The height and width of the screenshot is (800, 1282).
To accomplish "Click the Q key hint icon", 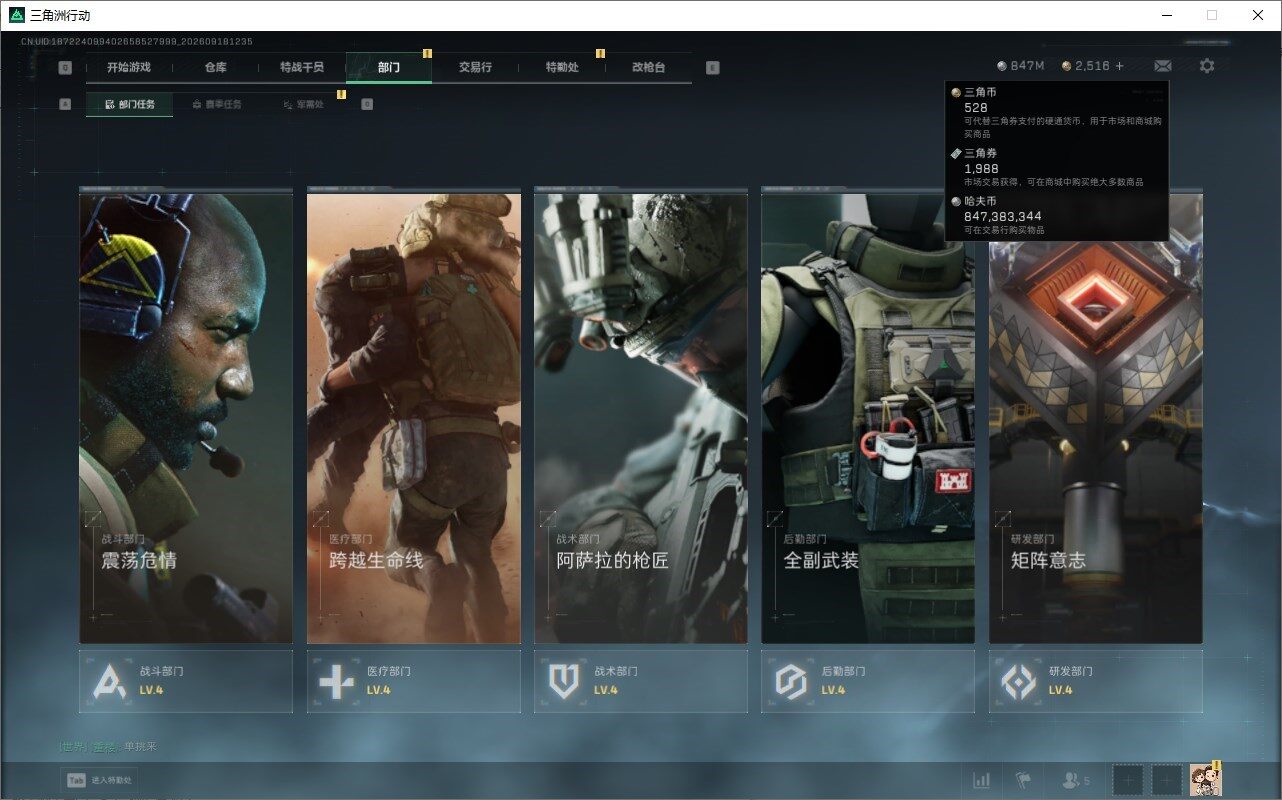I will pyautogui.click(x=65, y=68).
